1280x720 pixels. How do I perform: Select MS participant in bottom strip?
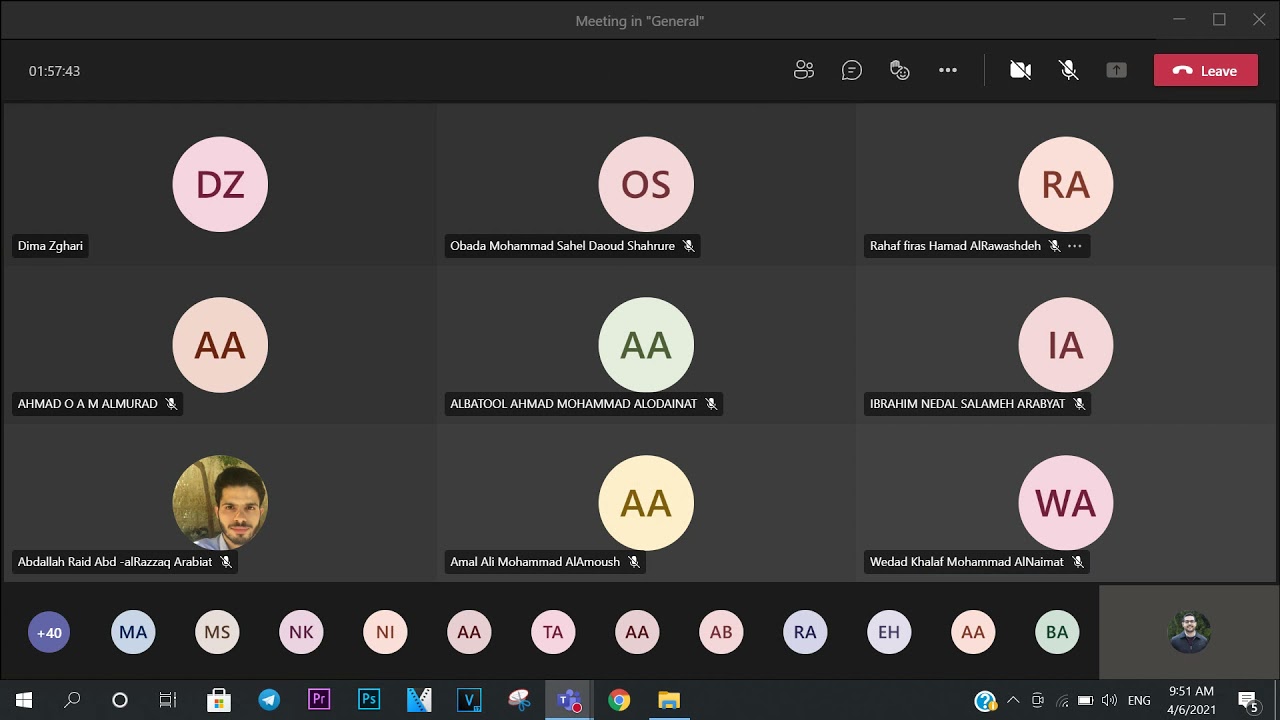(x=217, y=632)
